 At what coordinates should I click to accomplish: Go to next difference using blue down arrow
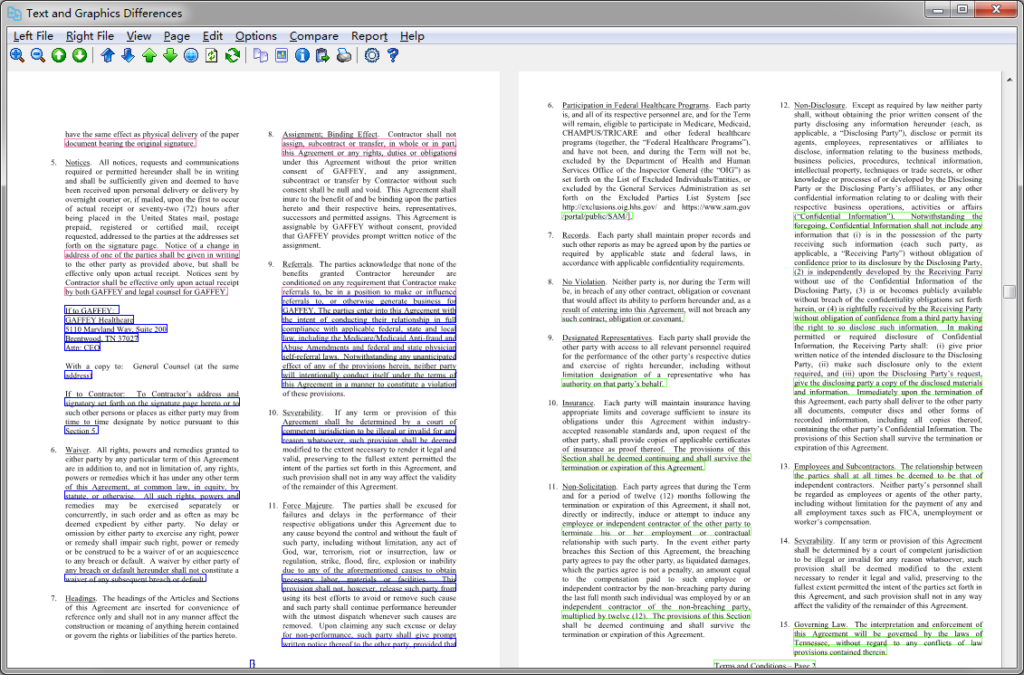[128, 56]
